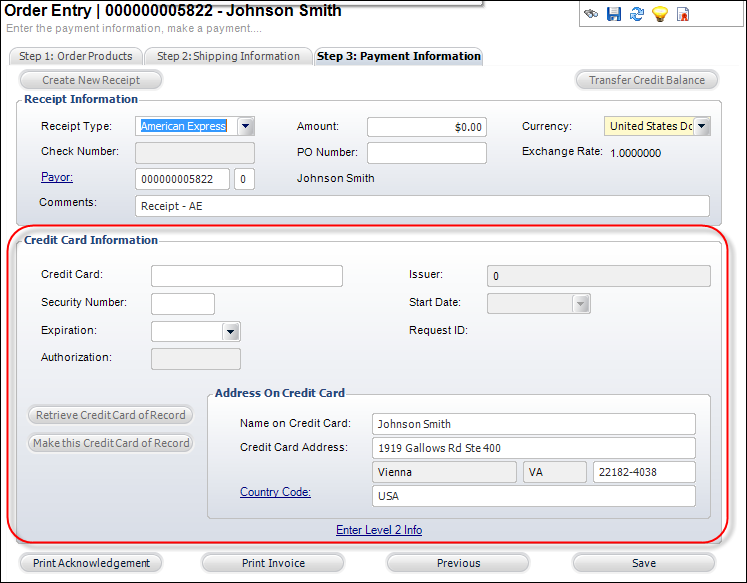Click the binoculars search icon
The height and width of the screenshot is (583, 747).
[591, 14]
